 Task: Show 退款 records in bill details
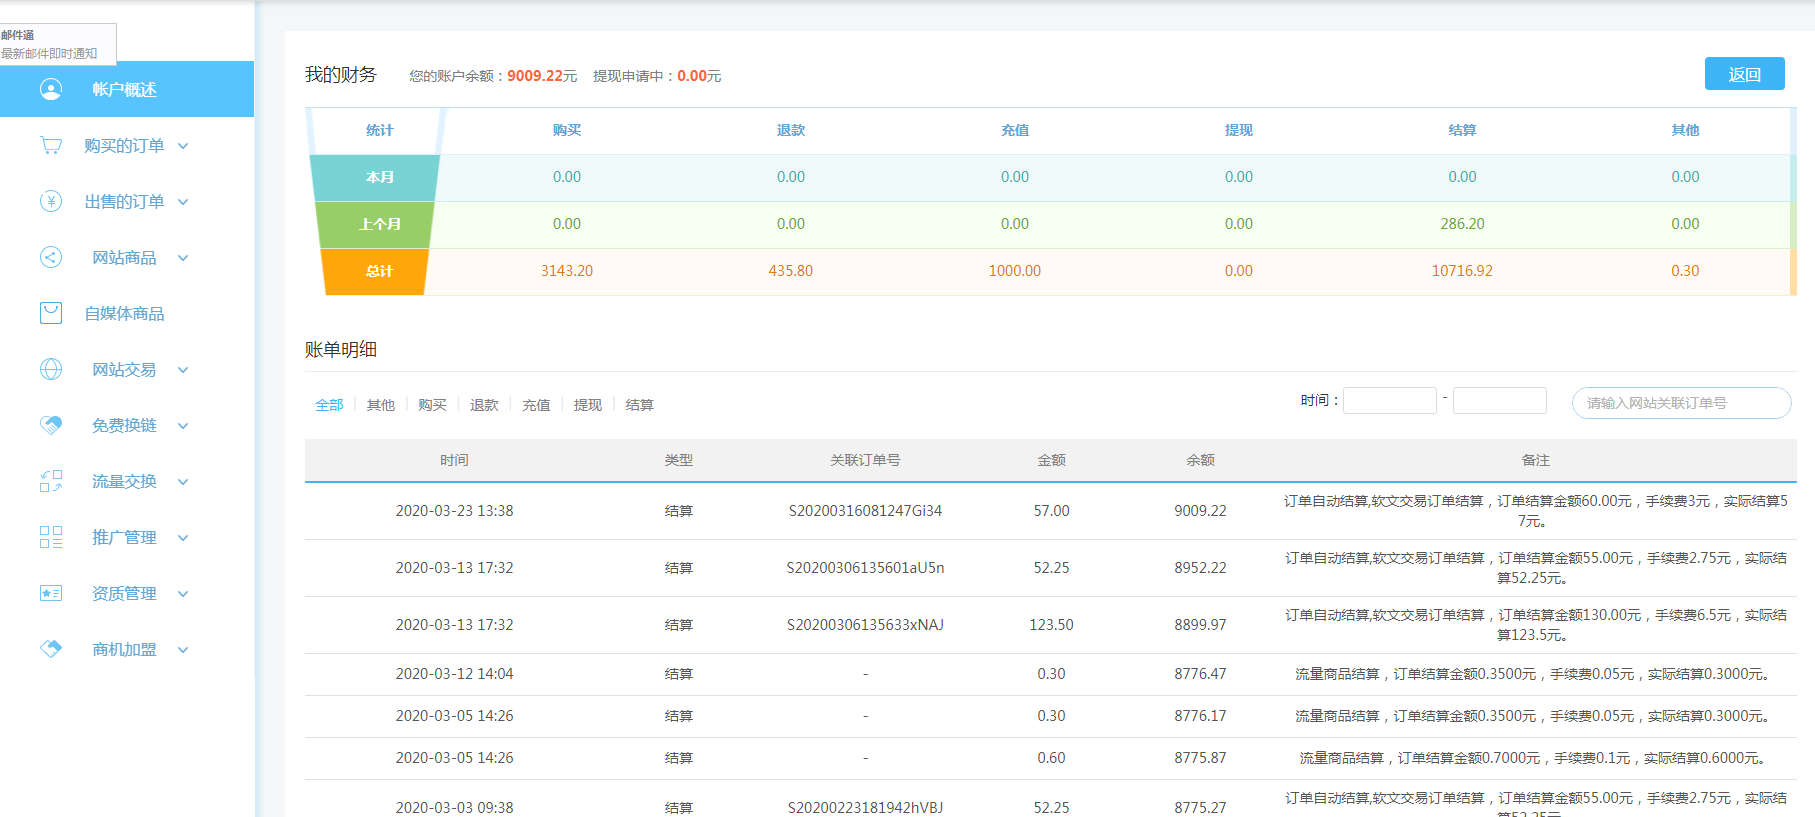[x=484, y=405]
